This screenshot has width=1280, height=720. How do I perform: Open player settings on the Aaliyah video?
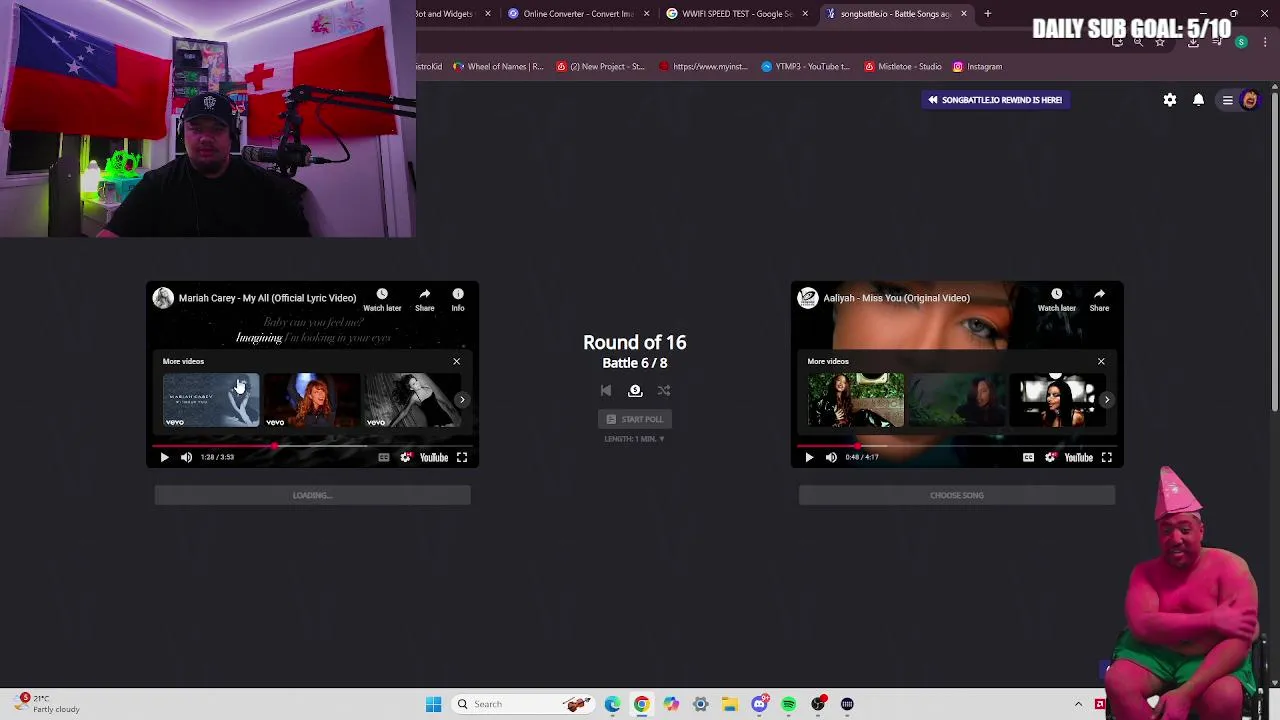tap(1051, 457)
